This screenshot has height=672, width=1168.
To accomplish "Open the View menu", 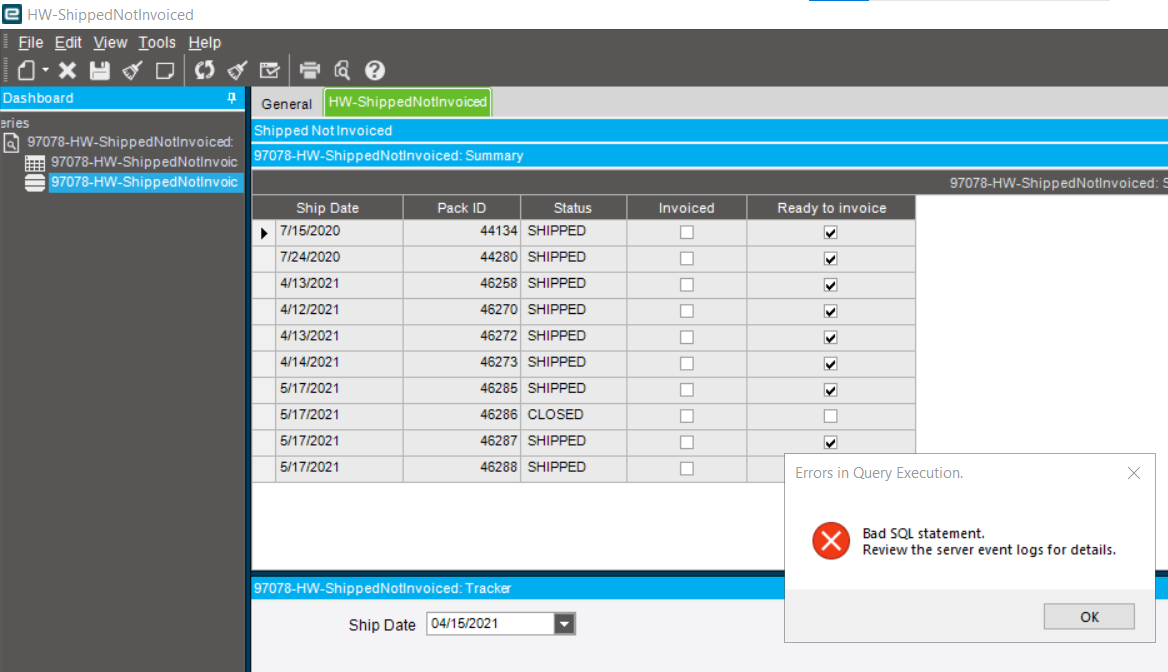I will click(110, 42).
